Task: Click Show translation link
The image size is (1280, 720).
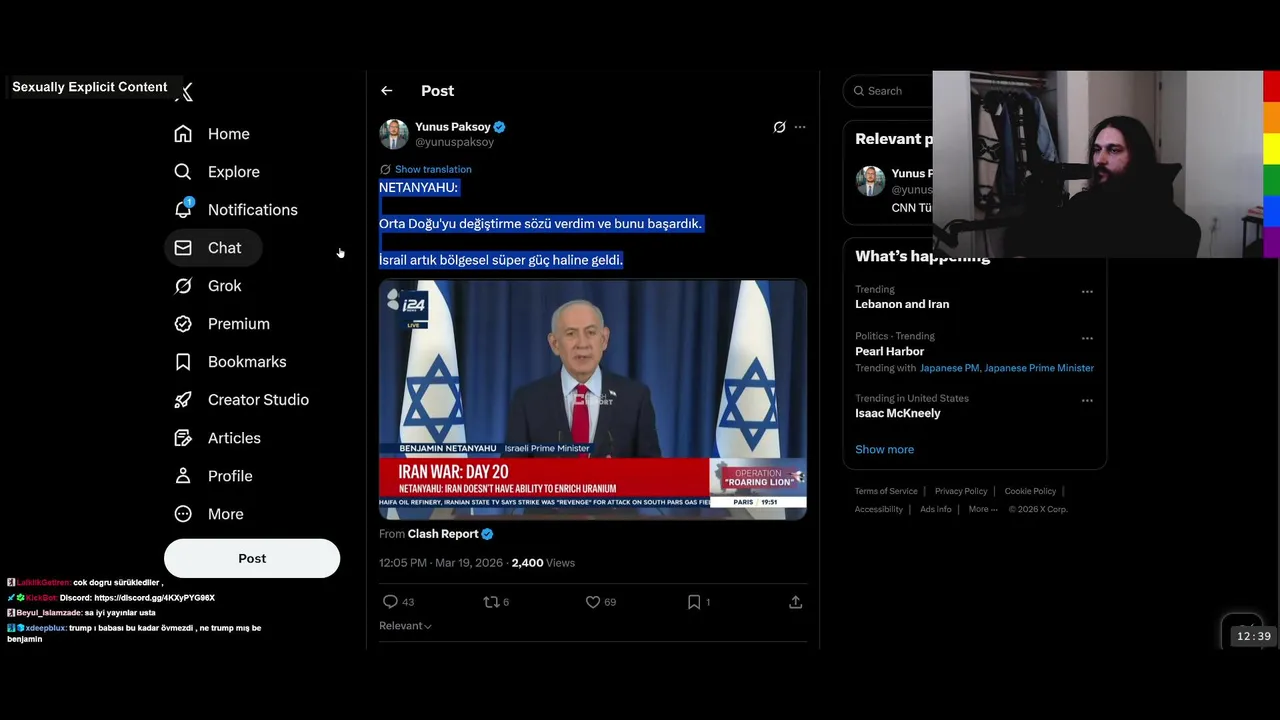Action: [433, 170]
